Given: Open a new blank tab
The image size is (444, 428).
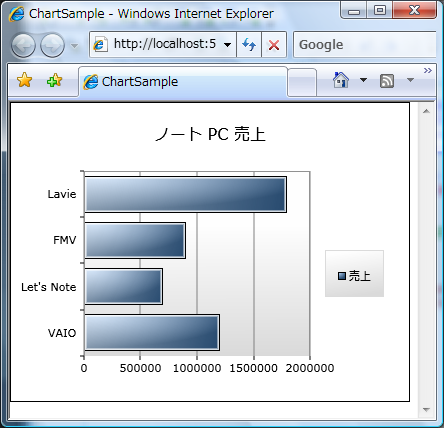Looking at the screenshot, I should (x=302, y=83).
